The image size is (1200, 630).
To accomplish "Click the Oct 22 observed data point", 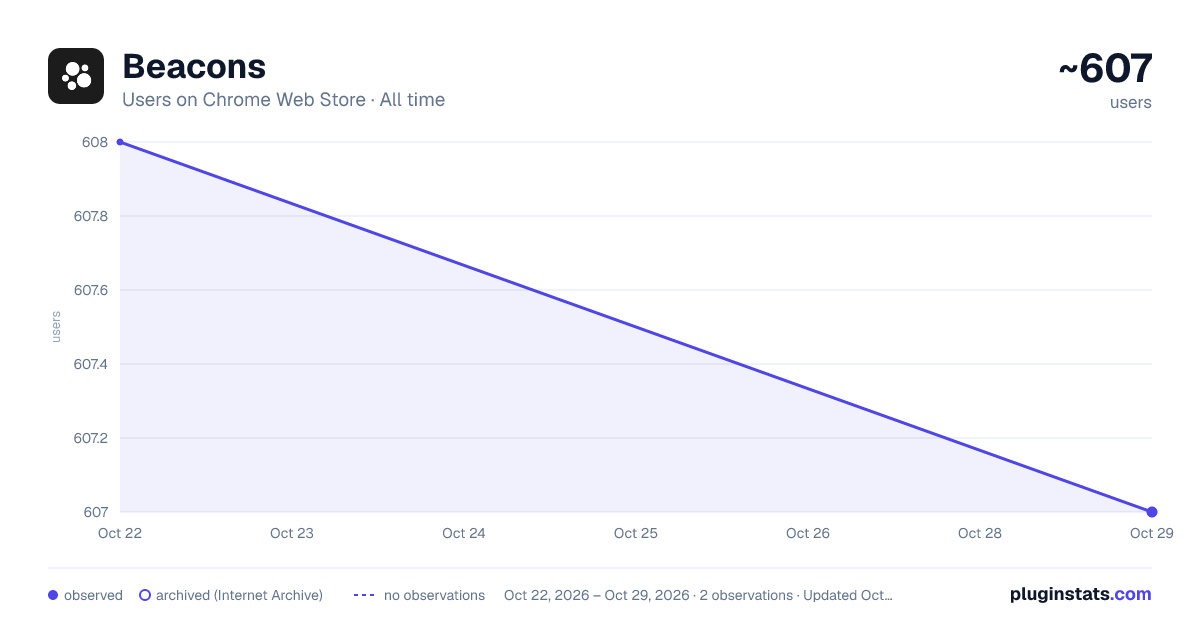I will 120,142.
